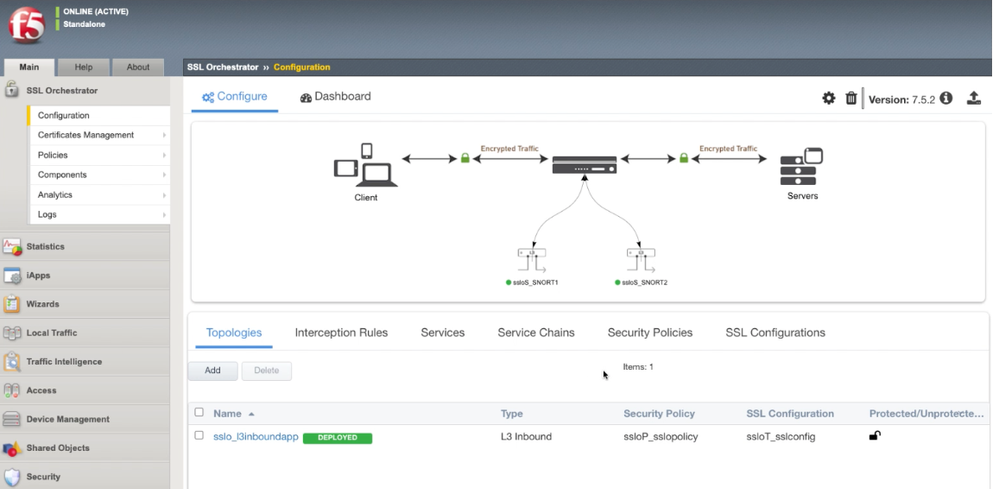This screenshot has height=489, width=999.
Task: Click the ssloS_SNORT2 service icon
Action: [641, 259]
